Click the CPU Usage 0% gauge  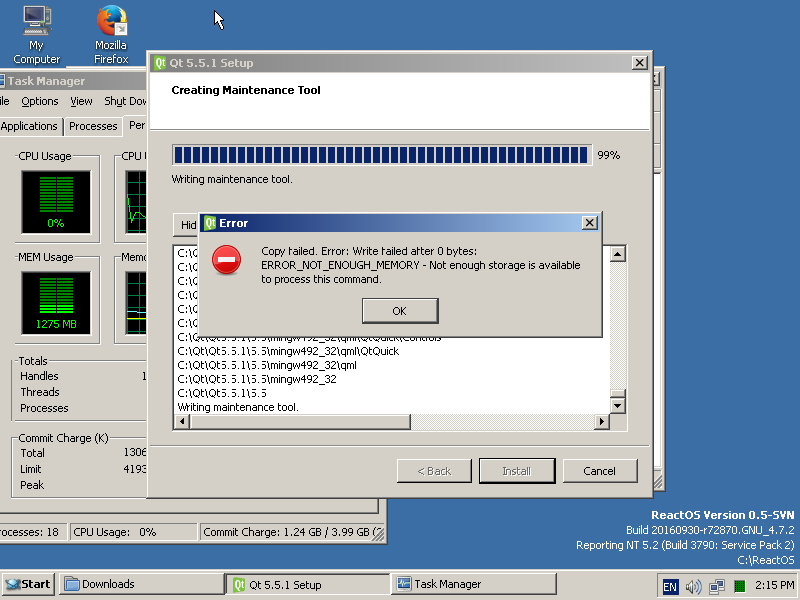(56, 203)
